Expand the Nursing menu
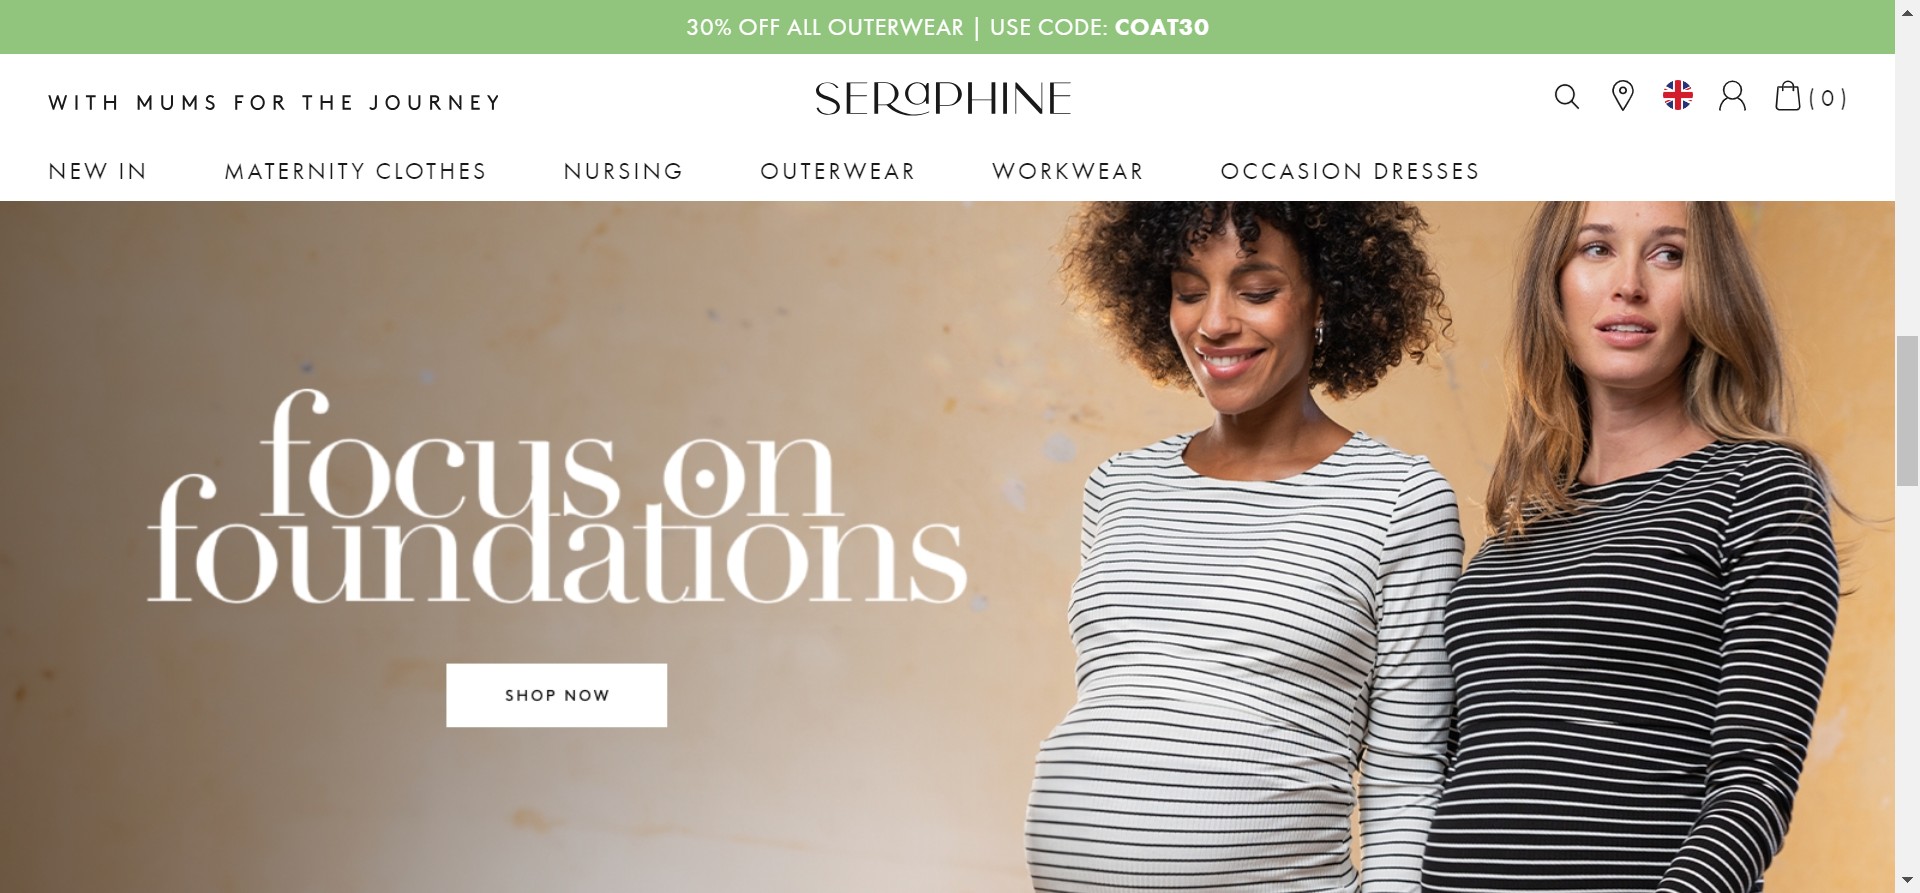1920x893 pixels. (x=623, y=171)
